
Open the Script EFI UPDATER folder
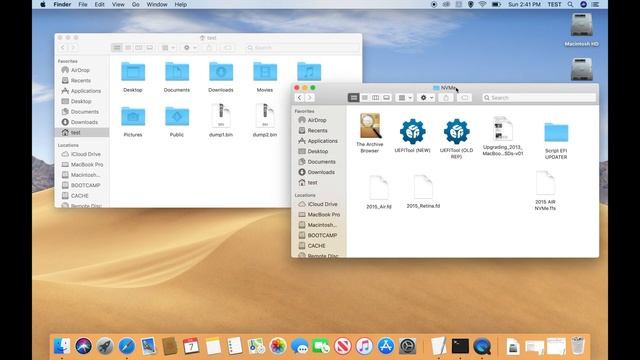click(x=556, y=132)
